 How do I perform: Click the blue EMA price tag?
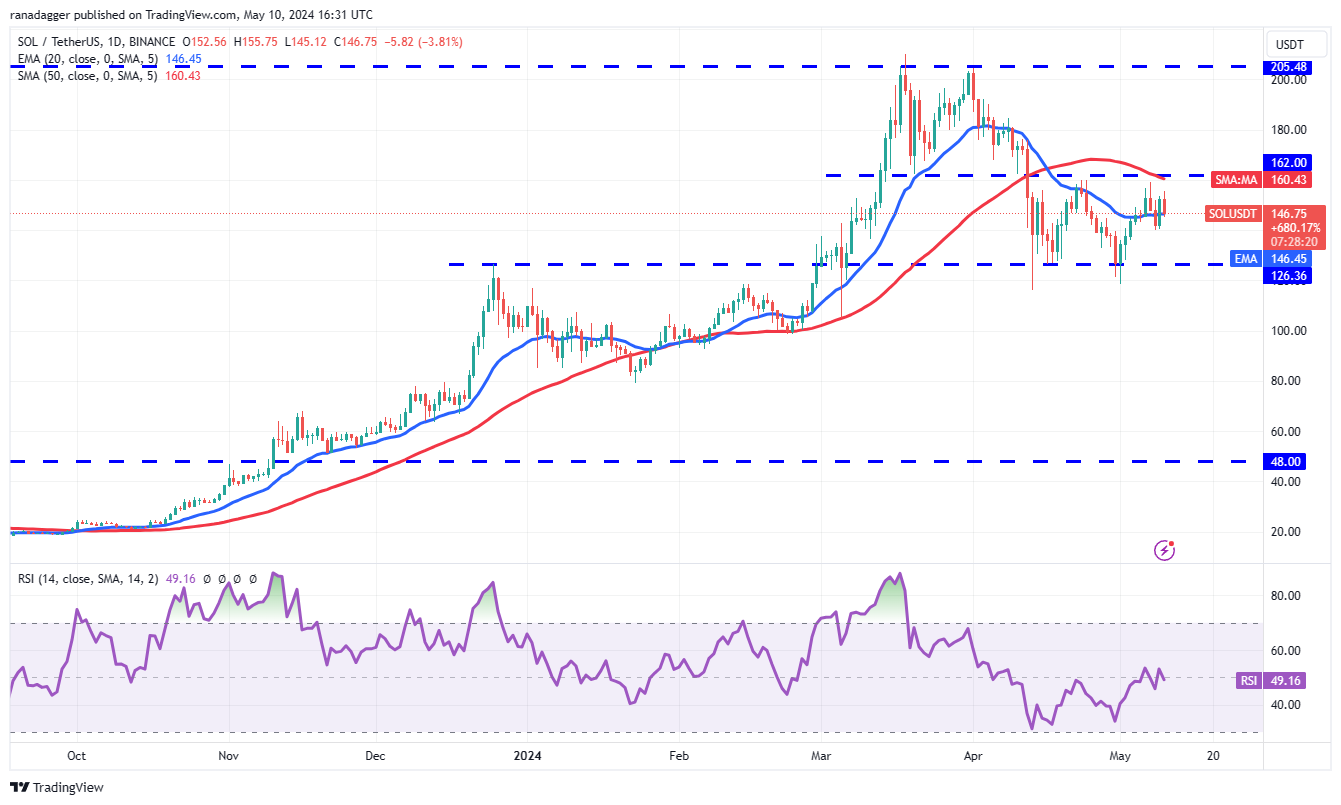(1244, 258)
